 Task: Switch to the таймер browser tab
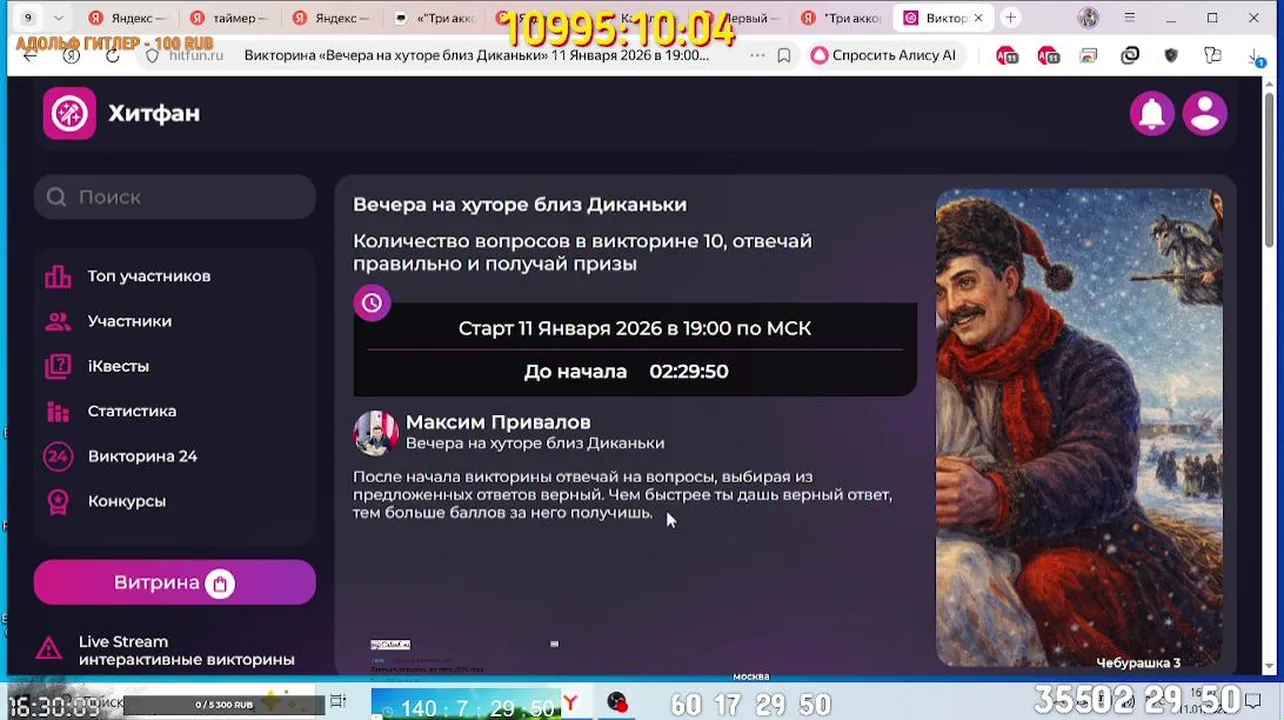click(x=230, y=18)
